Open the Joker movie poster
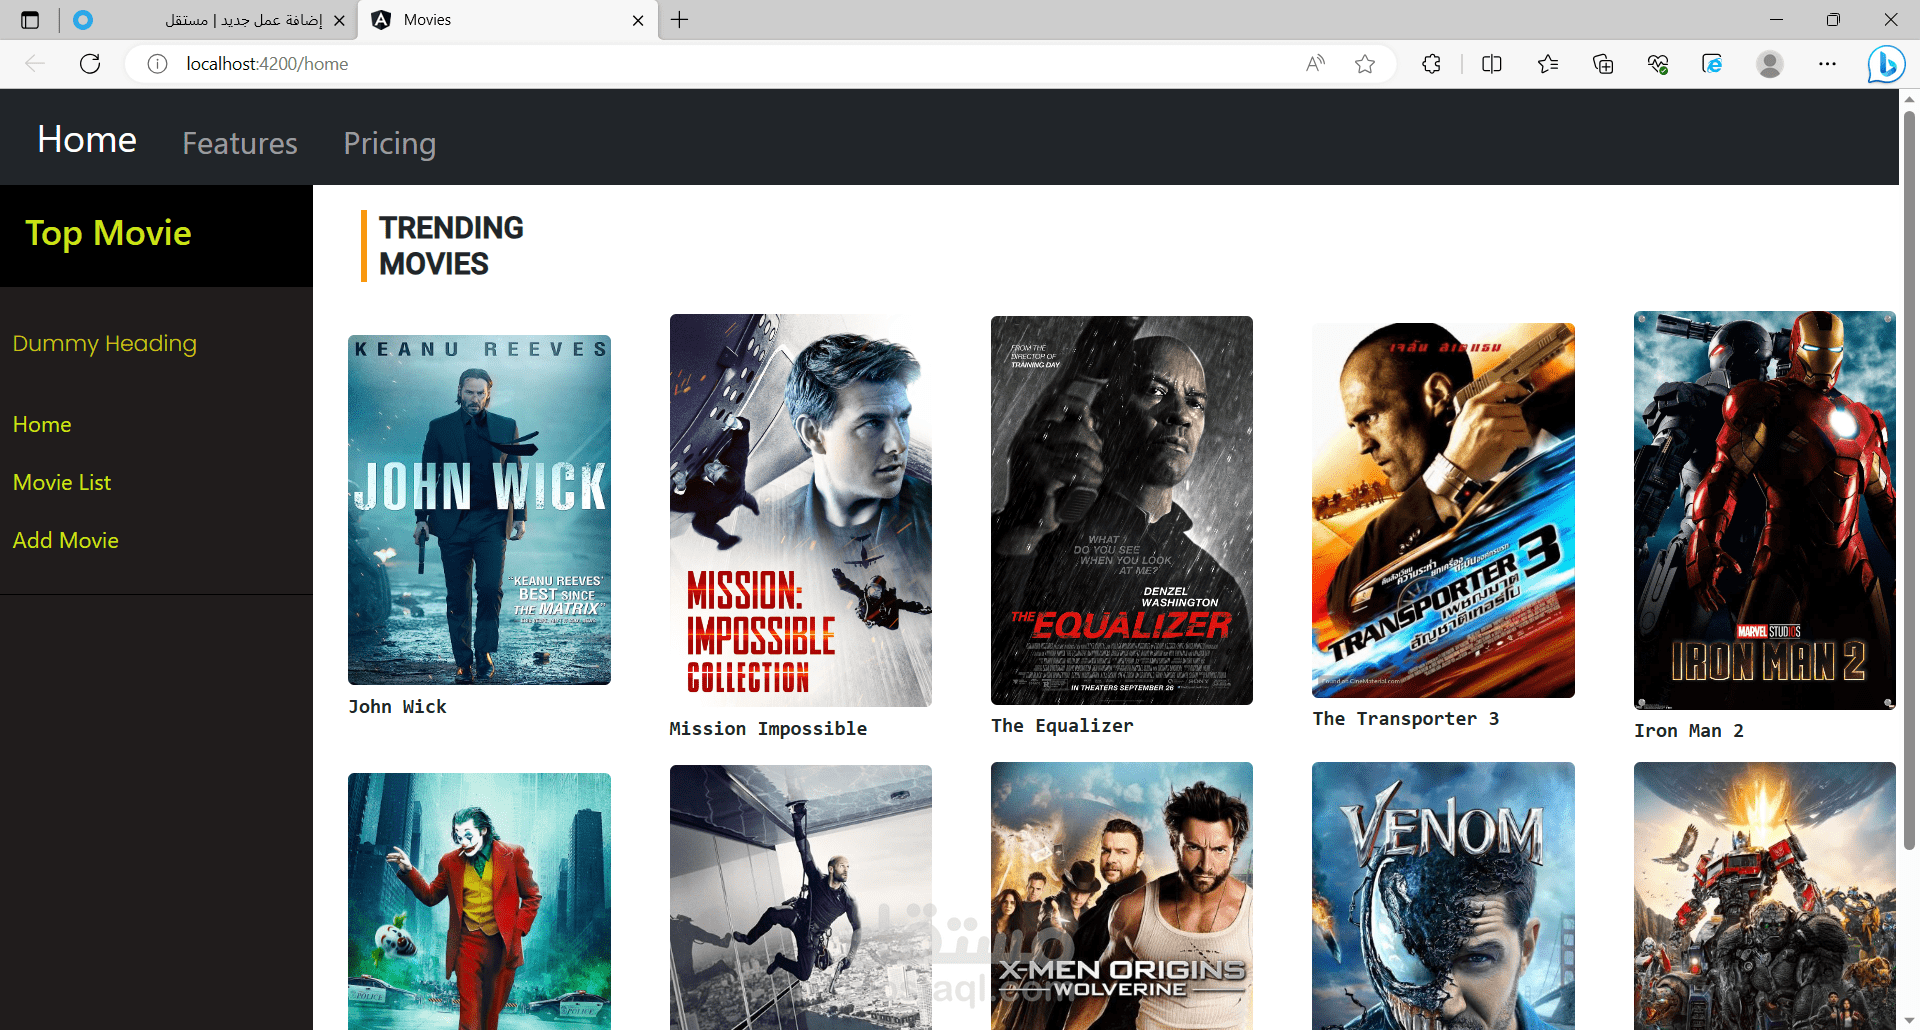 pyautogui.click(x=479, y=901)
